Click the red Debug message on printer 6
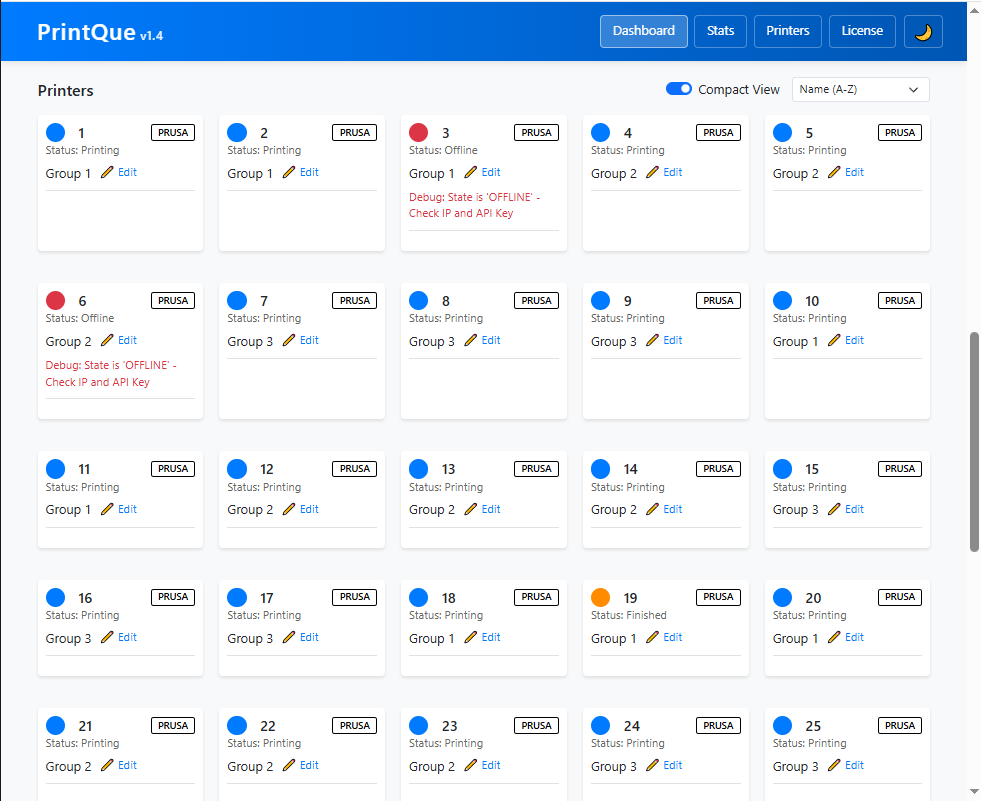Image resolution: width=981 pixels, height=801 pixels. click(x=111, y=374)
